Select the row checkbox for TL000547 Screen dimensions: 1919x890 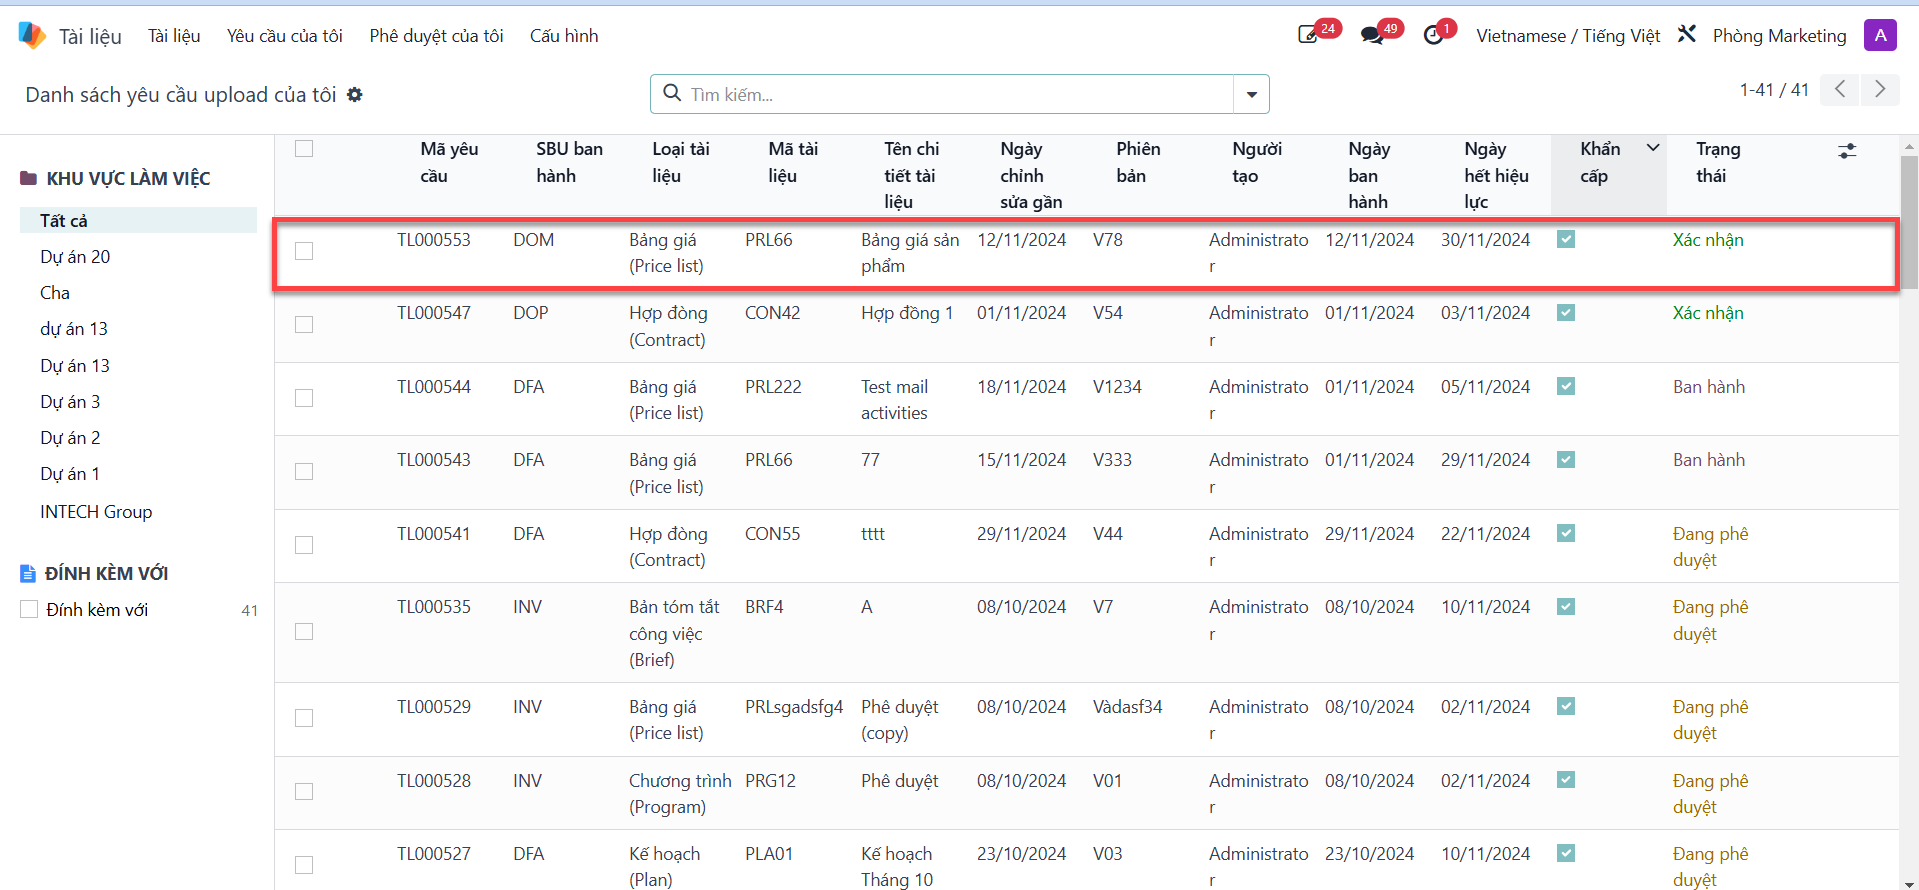(x=304, y=325)
